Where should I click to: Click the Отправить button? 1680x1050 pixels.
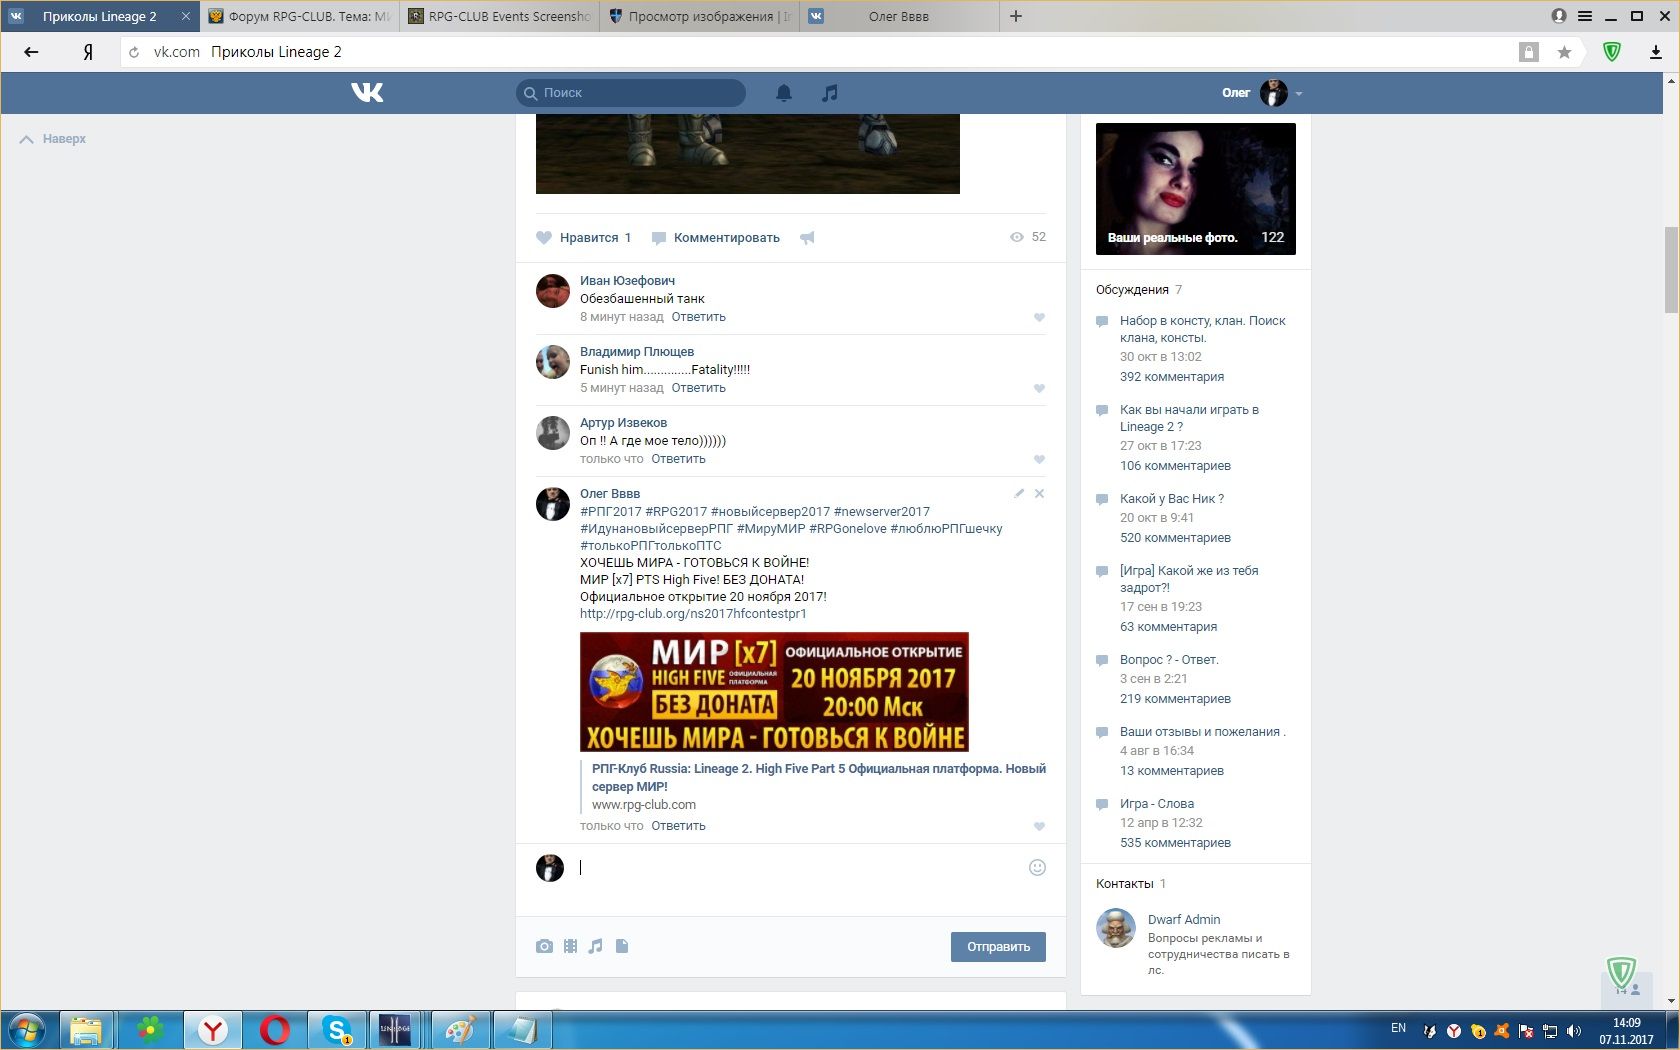pos(998,947)
